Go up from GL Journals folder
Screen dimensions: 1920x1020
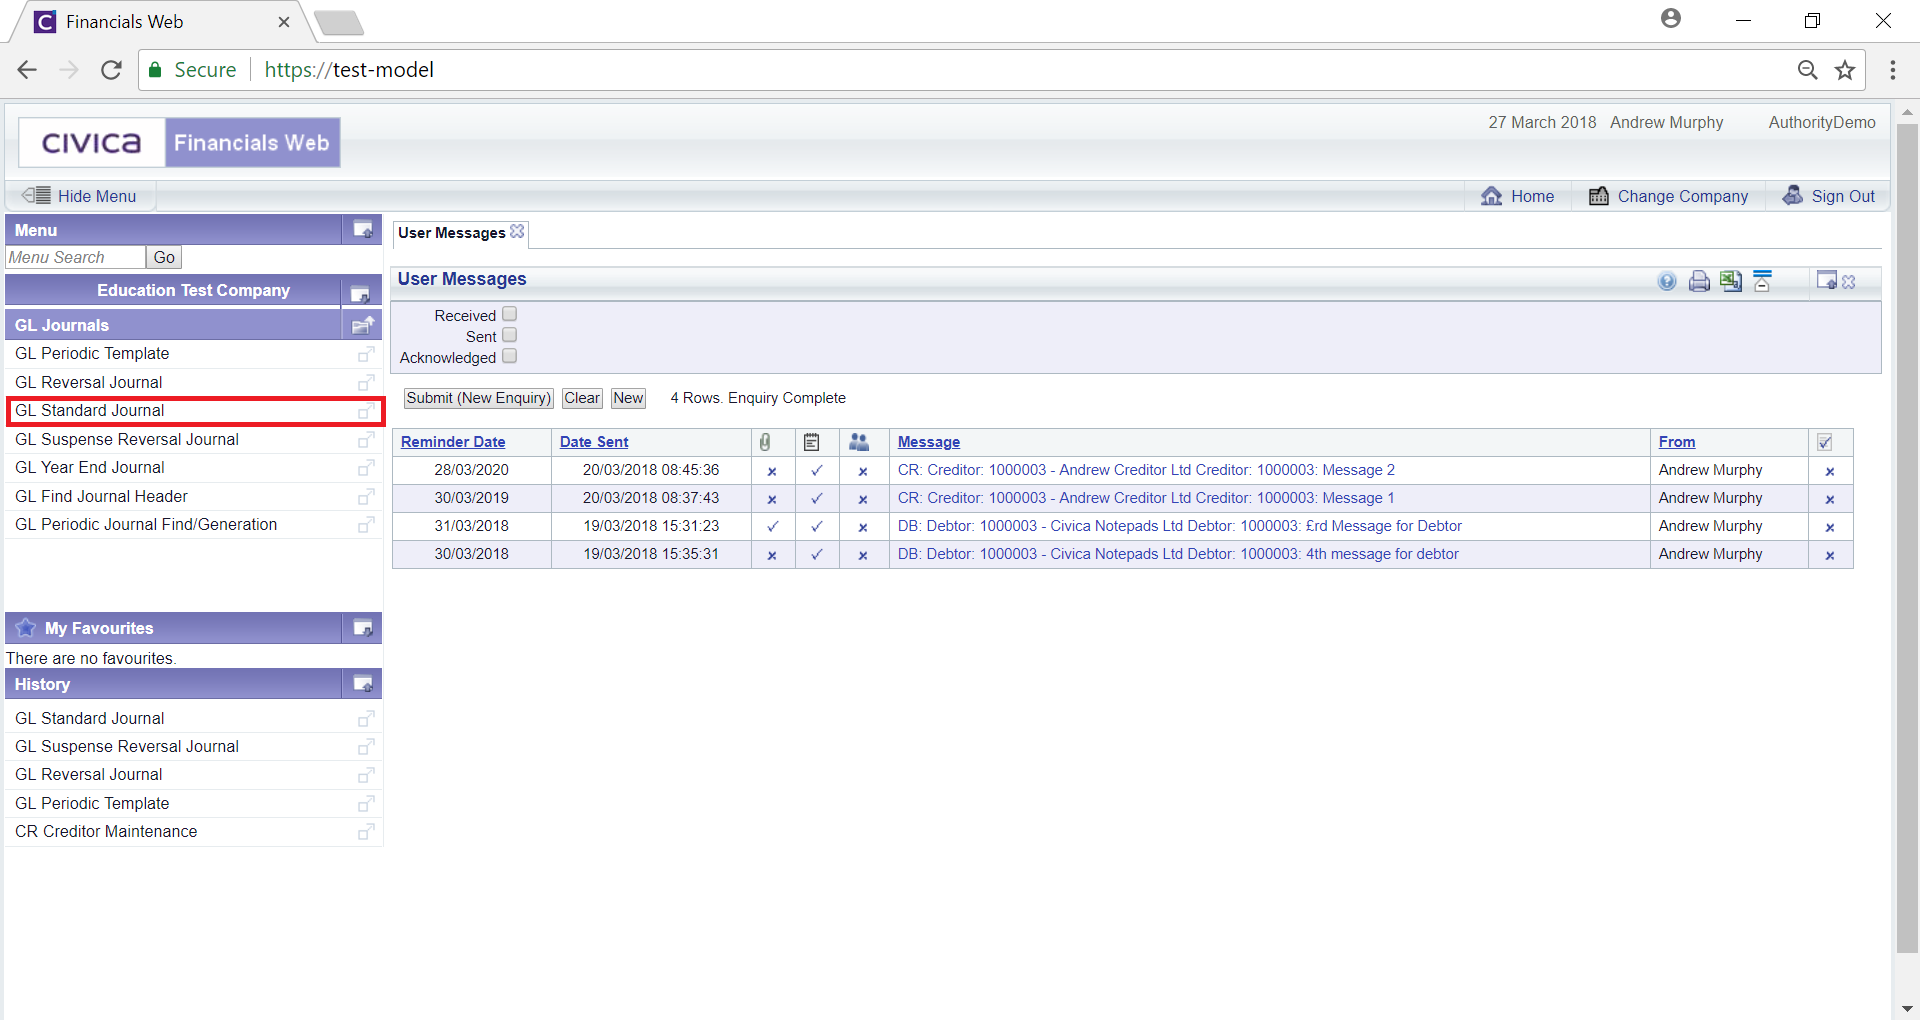[x=363, y=325]
